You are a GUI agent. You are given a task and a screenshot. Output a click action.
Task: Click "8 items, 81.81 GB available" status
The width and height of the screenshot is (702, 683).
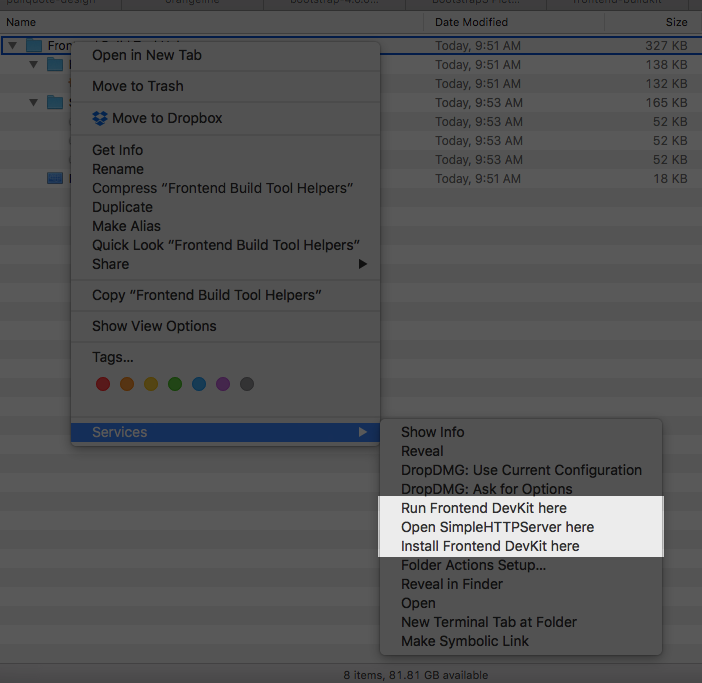coord(415,675)
